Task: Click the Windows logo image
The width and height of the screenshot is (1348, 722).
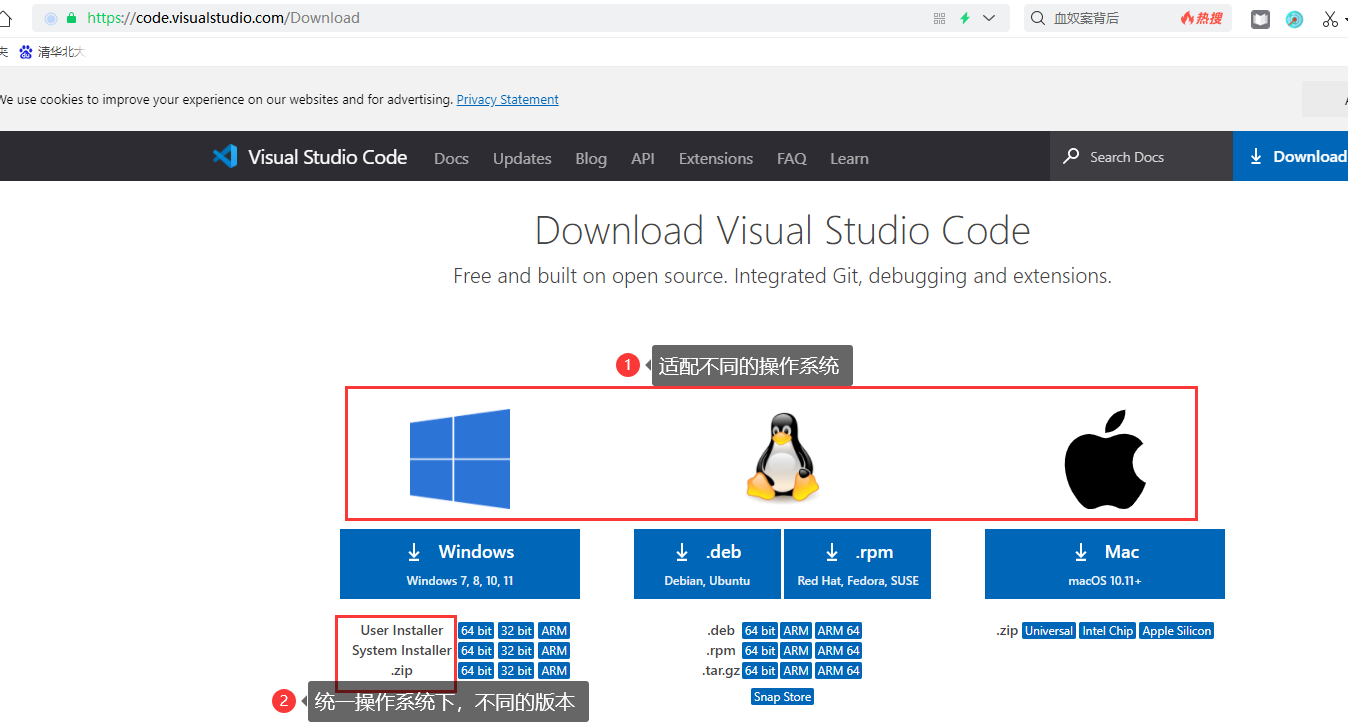Action: click(x=460, y=458)
